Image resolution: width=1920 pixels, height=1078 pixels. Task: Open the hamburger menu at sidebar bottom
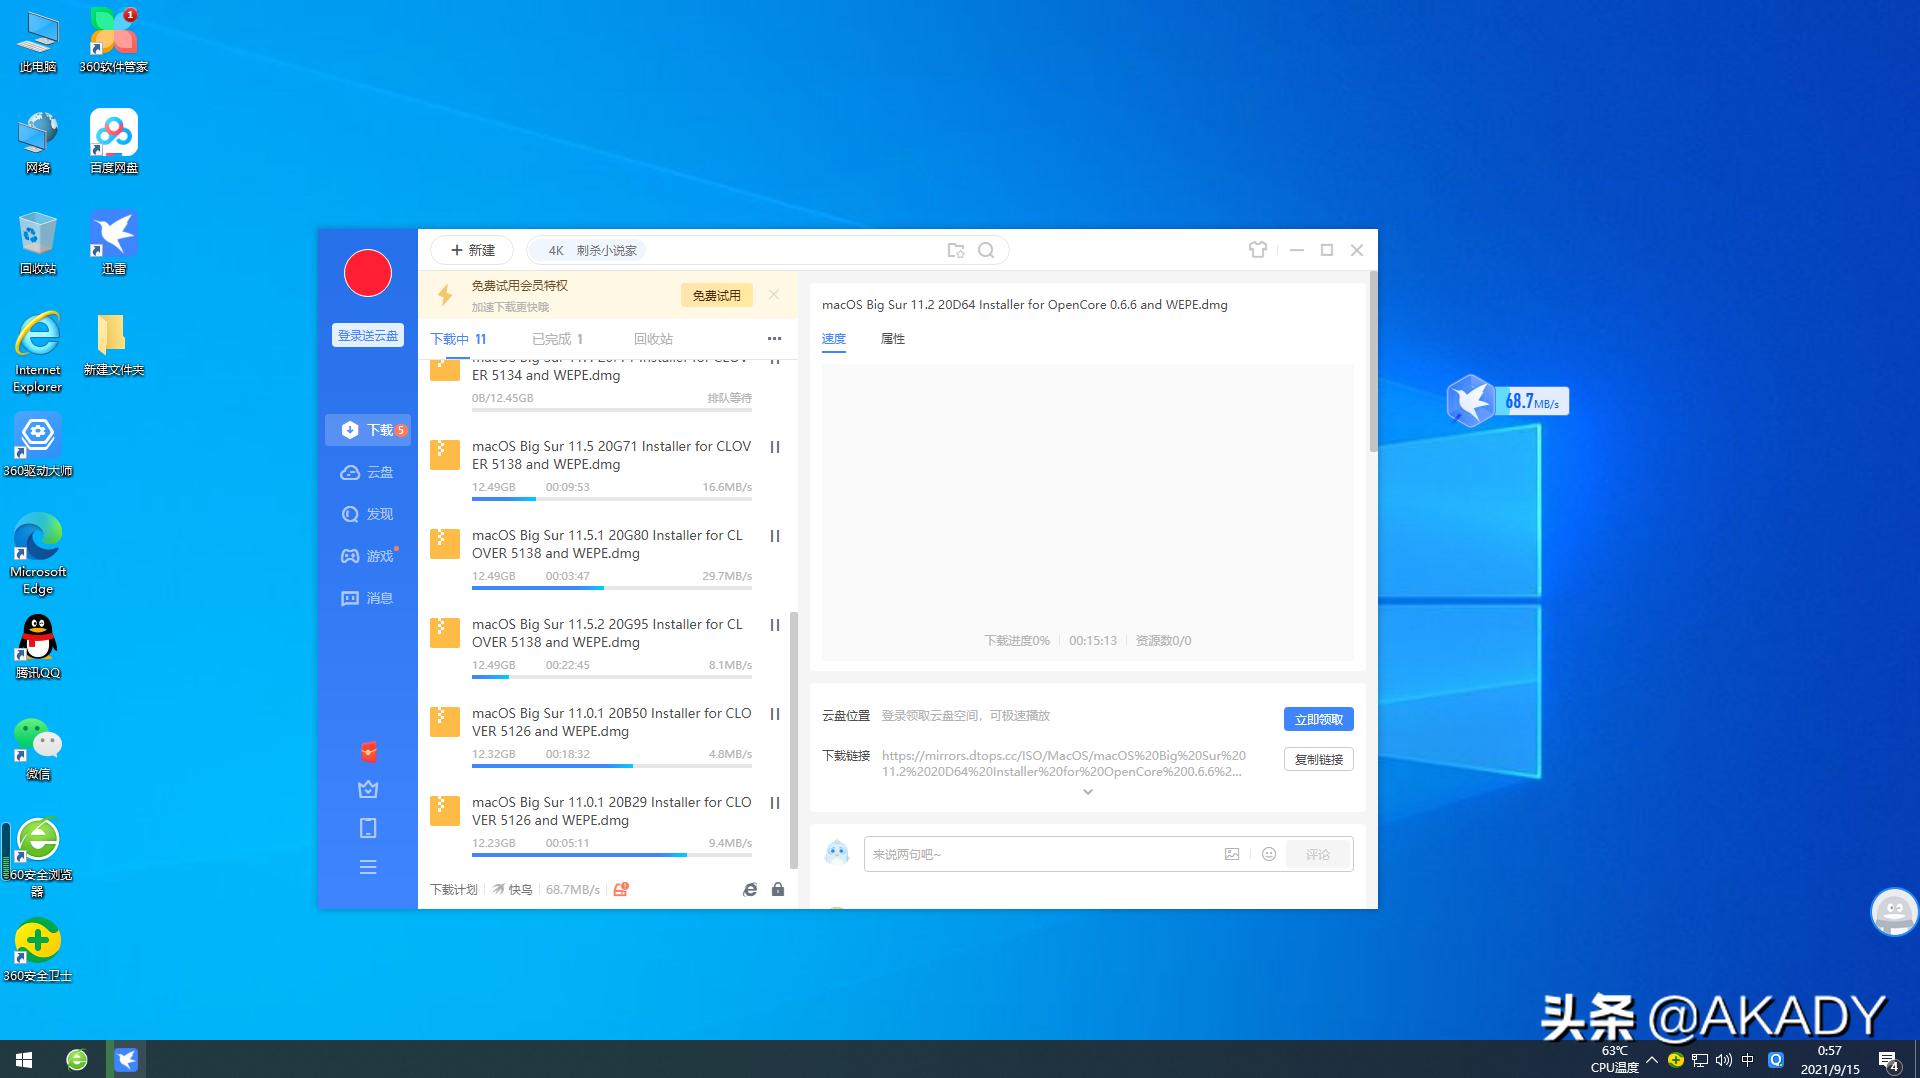point(368,866)
